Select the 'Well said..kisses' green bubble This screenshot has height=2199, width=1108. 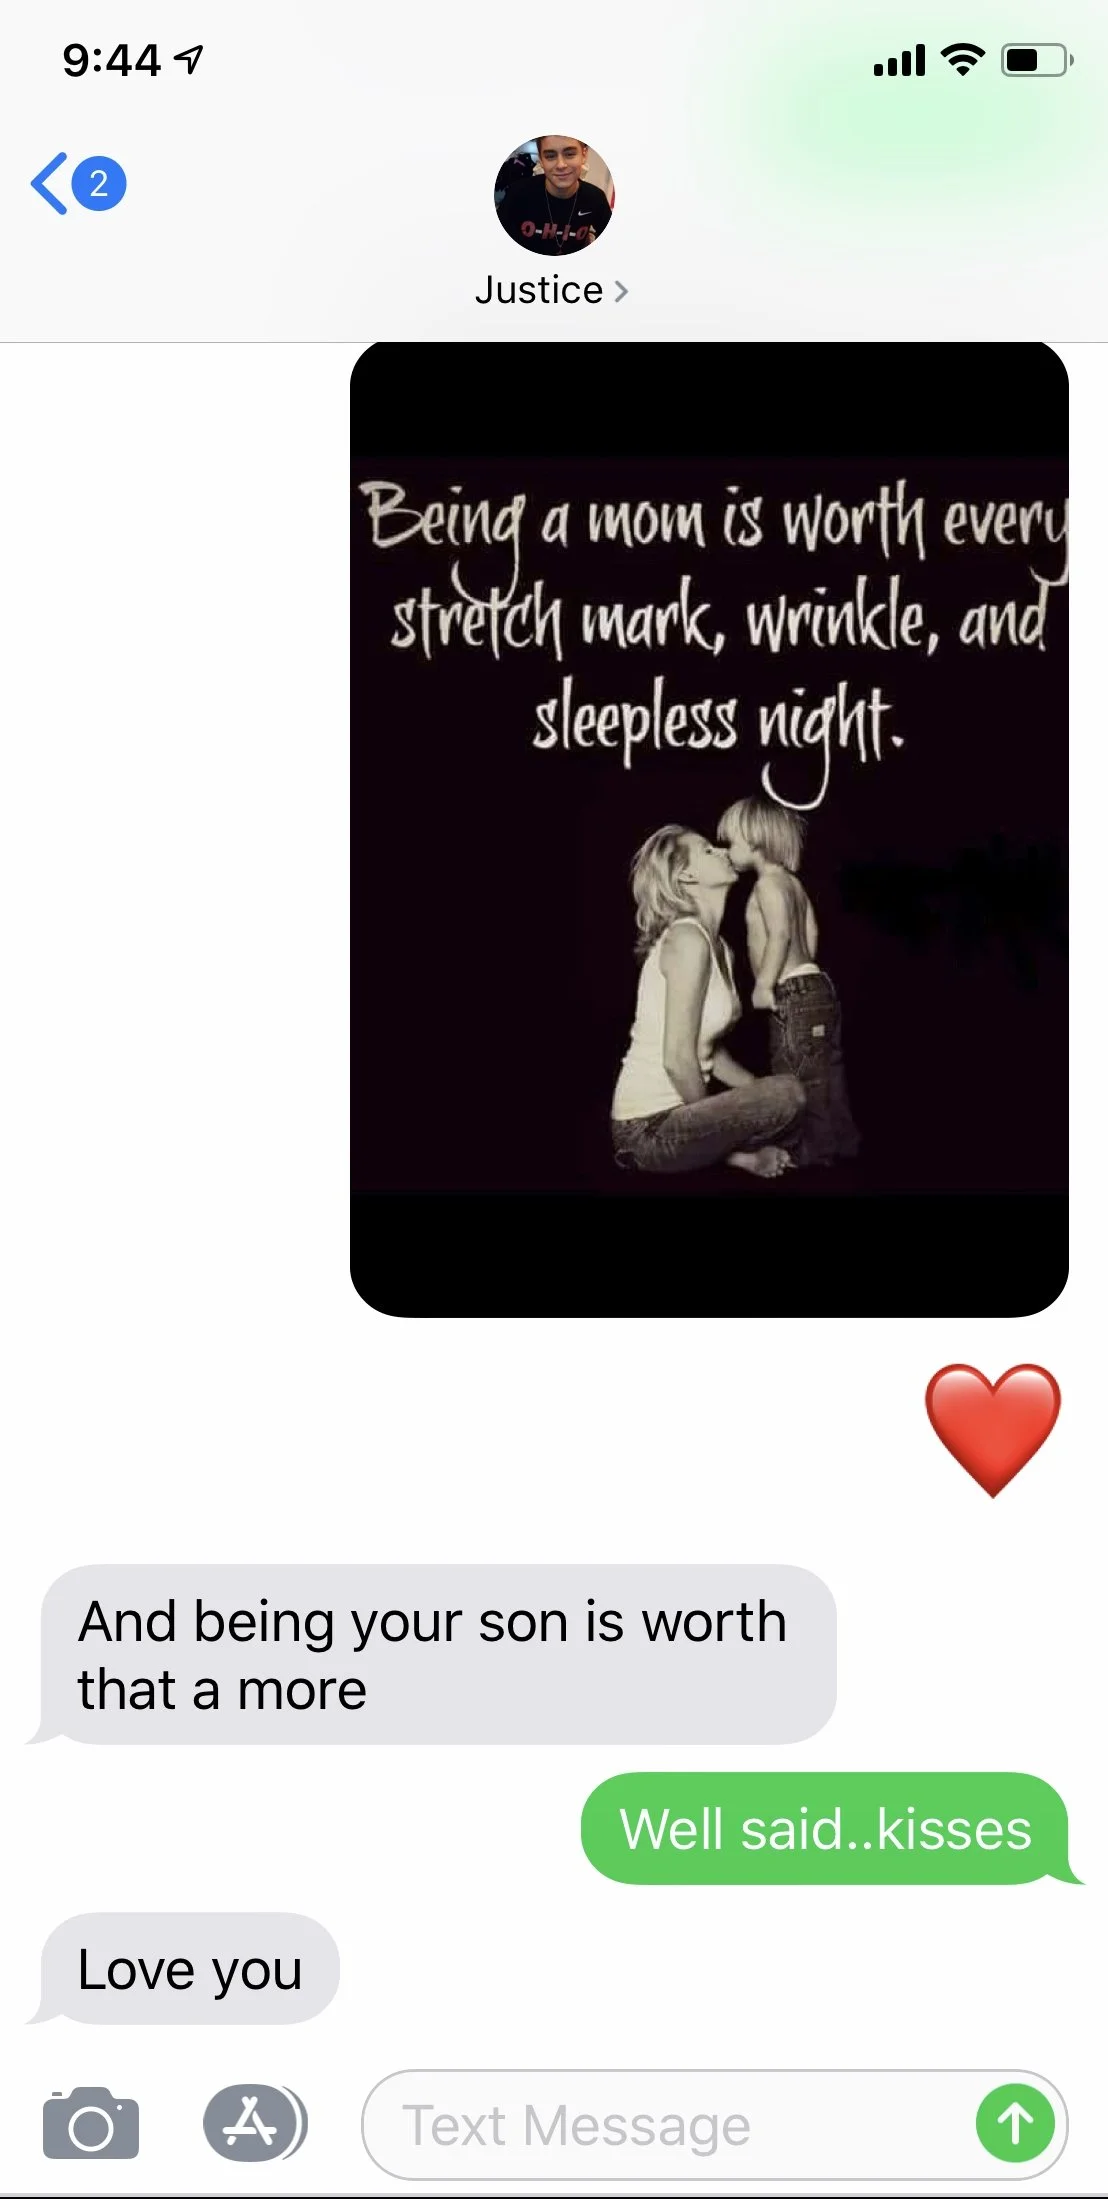[x=826, y=1829]
